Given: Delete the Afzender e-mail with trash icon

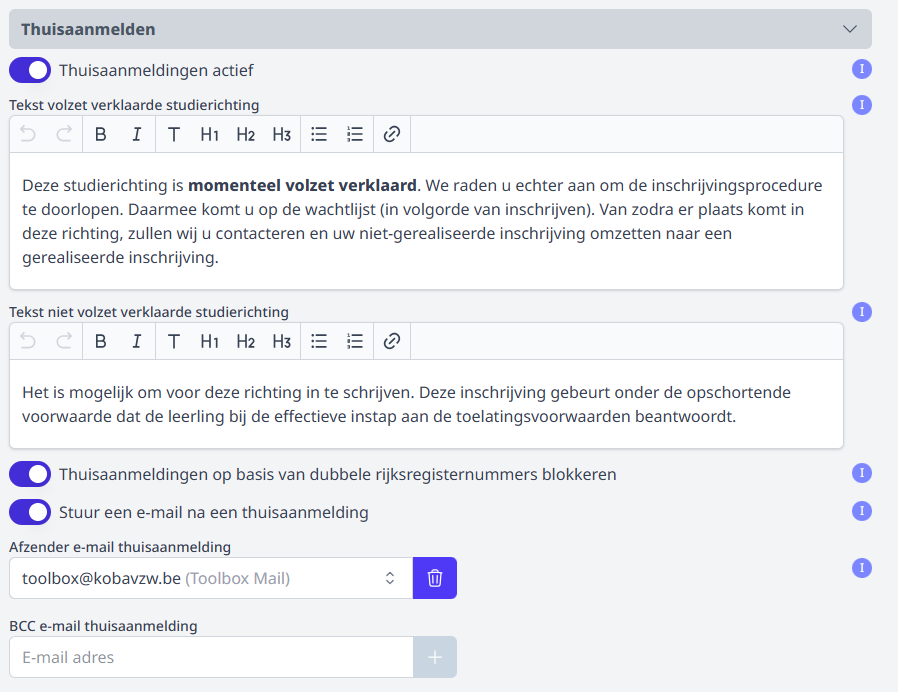Looking at the screenshot, I should 435,578.
